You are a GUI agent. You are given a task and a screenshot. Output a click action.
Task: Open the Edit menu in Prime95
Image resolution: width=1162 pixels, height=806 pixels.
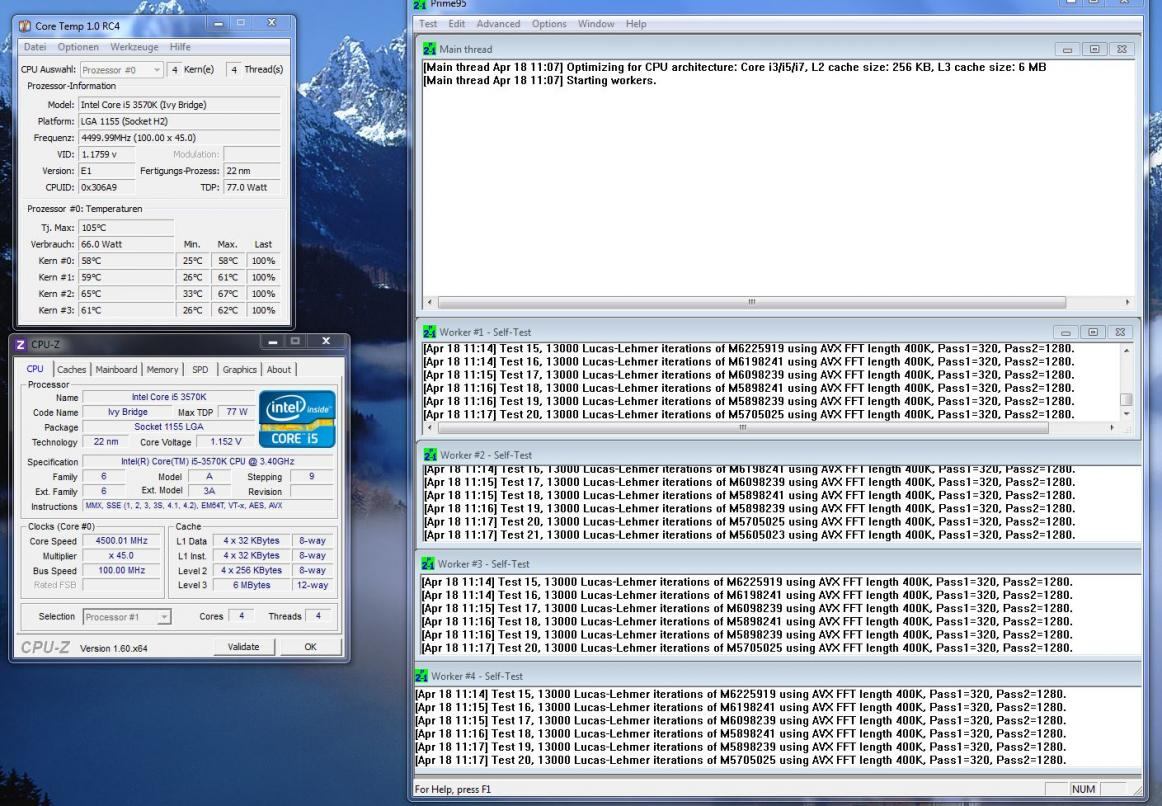point(456,24)
